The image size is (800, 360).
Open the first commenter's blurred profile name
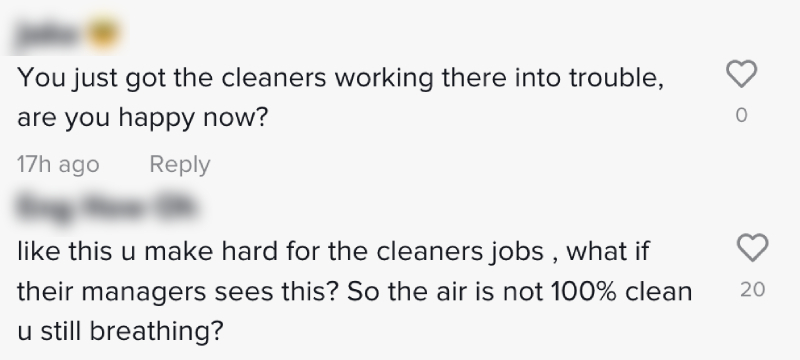tap(50, 34)
